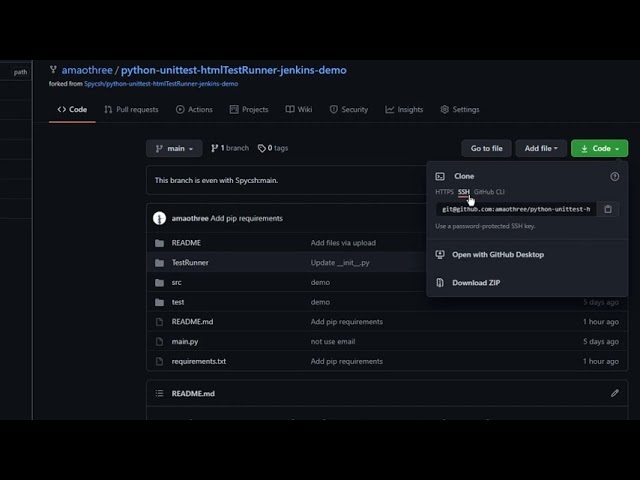The height and width of the screenshot is (480, 640).
Task: Click the file icon of main.py
Action: tap(159, 341)
